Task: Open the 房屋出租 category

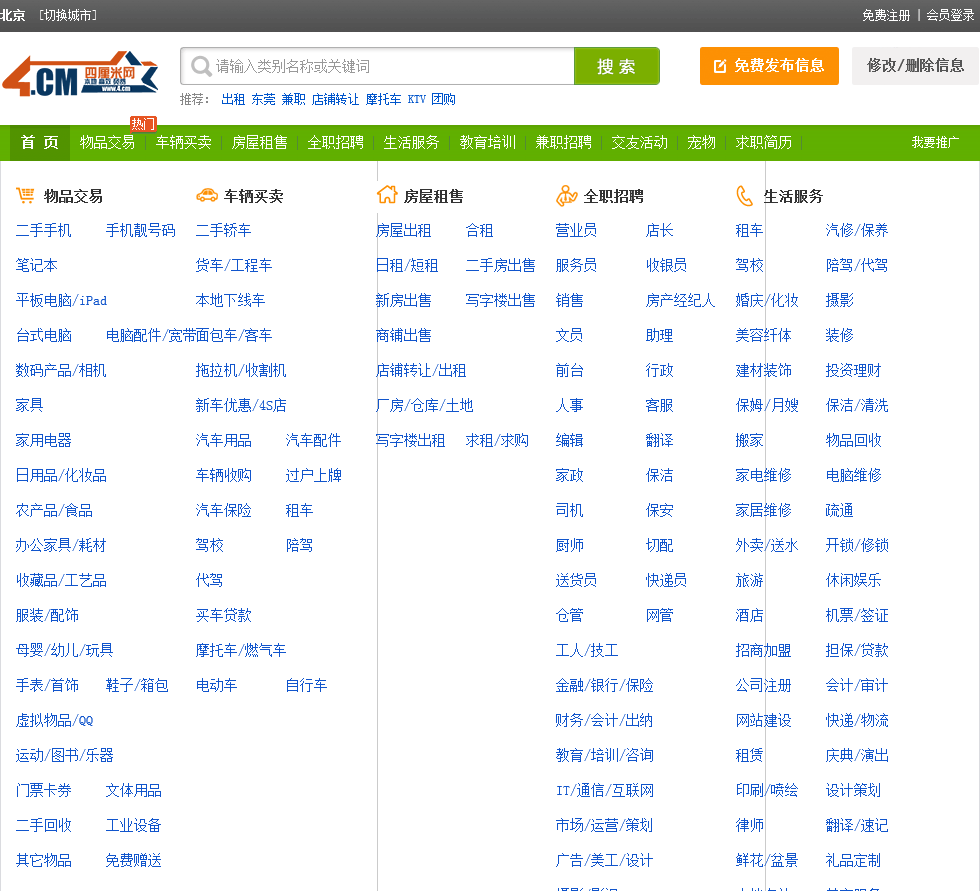Action: coord(404,231)
